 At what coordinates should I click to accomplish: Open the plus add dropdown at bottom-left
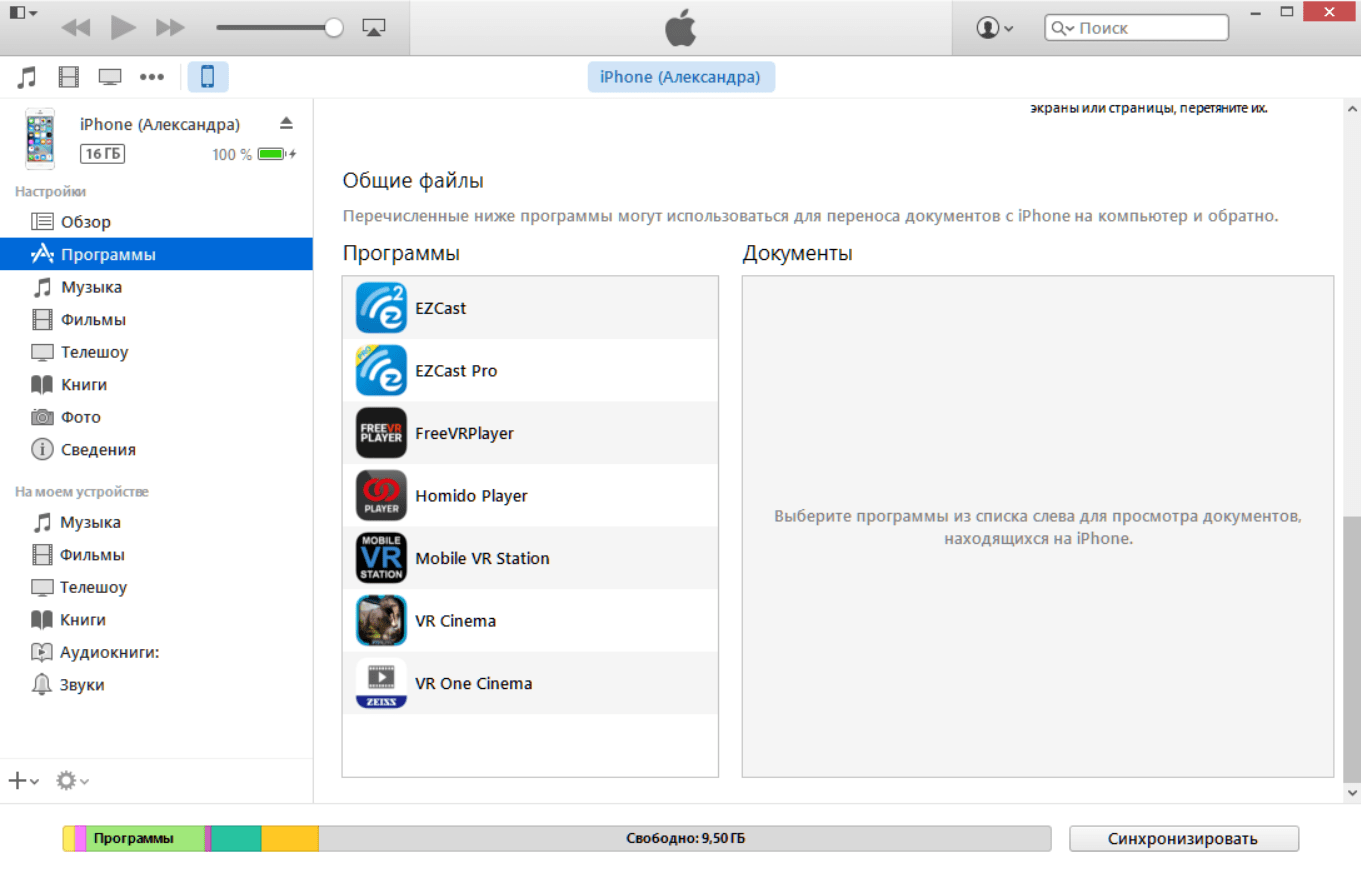(x=24, y=781)
